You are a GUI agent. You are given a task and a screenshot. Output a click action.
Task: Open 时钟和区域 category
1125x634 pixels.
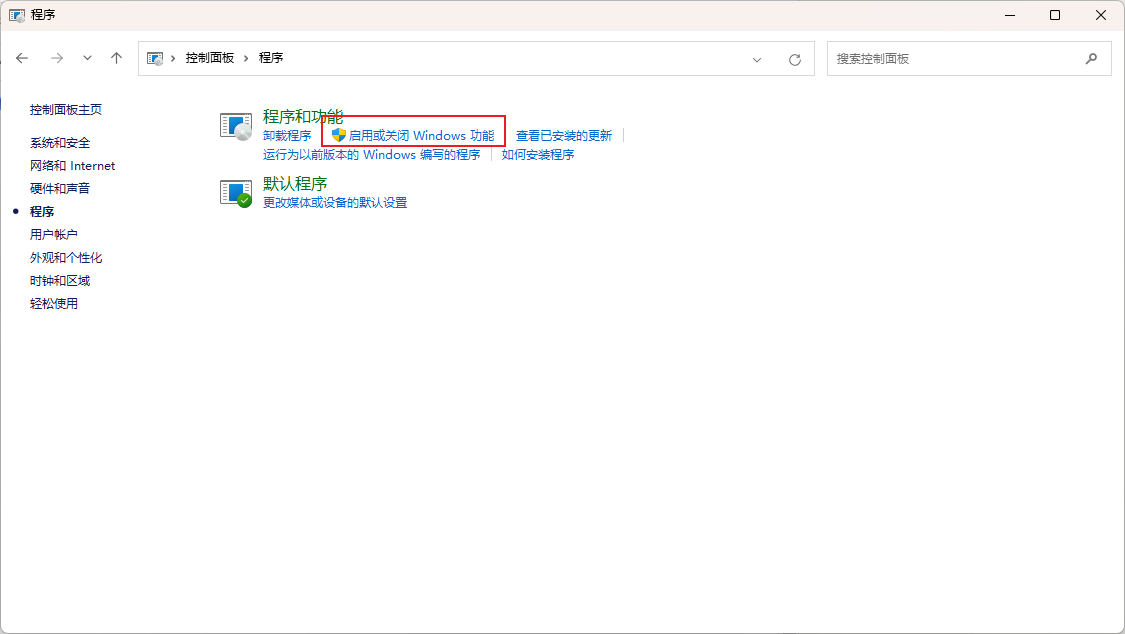pyautogui.click(x=60, y=280)
